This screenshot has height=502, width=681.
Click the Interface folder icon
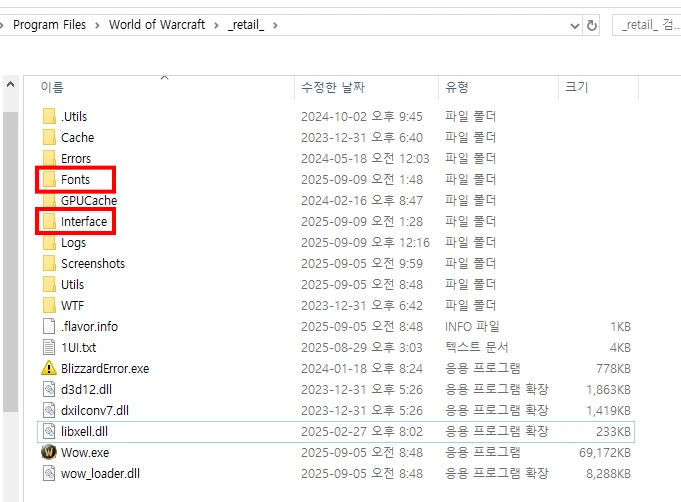(x=49, y=222)
